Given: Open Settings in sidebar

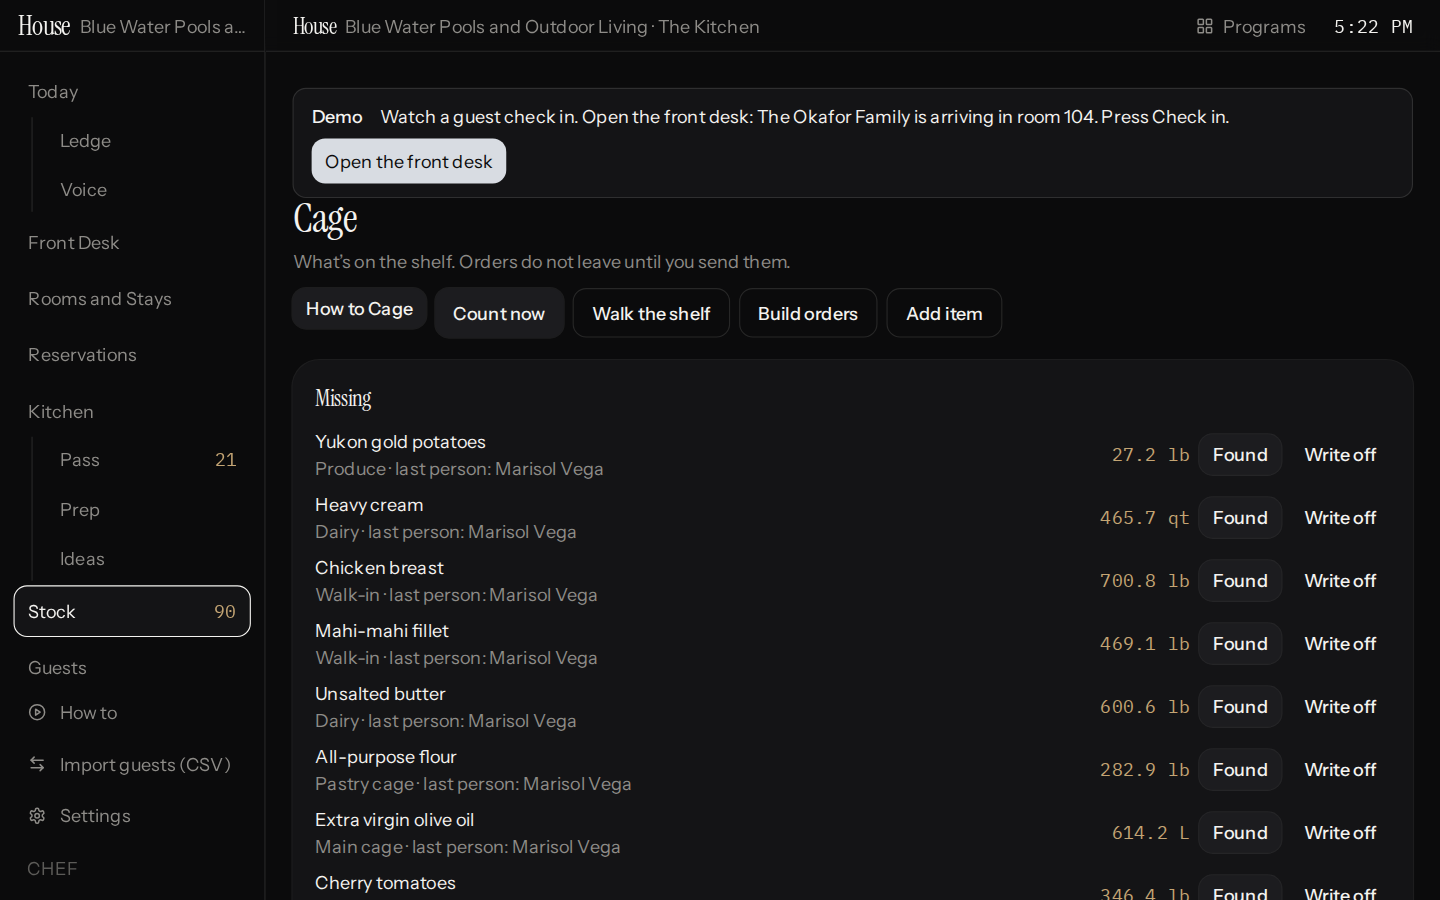Looking at the screenshot, I should coord(95,816).
